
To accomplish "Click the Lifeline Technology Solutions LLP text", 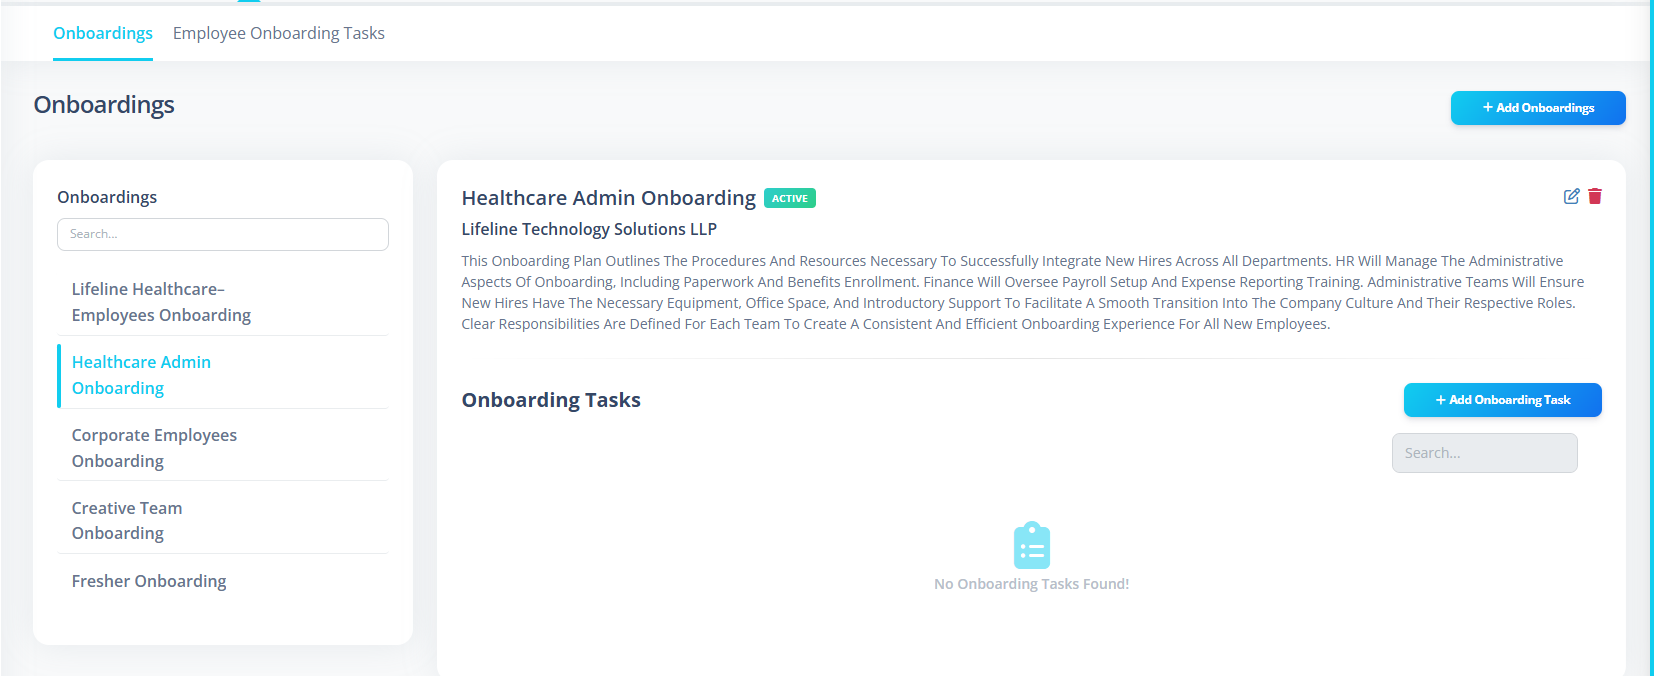I will point(589,229).
